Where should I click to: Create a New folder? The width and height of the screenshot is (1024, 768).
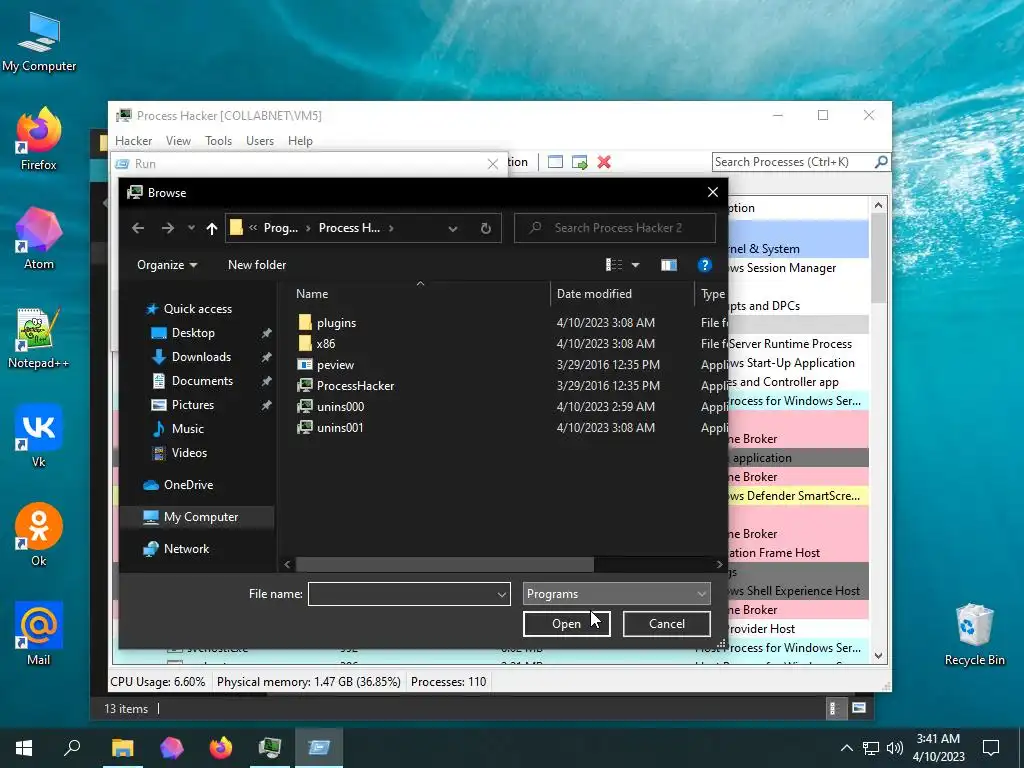coord(257,264)
